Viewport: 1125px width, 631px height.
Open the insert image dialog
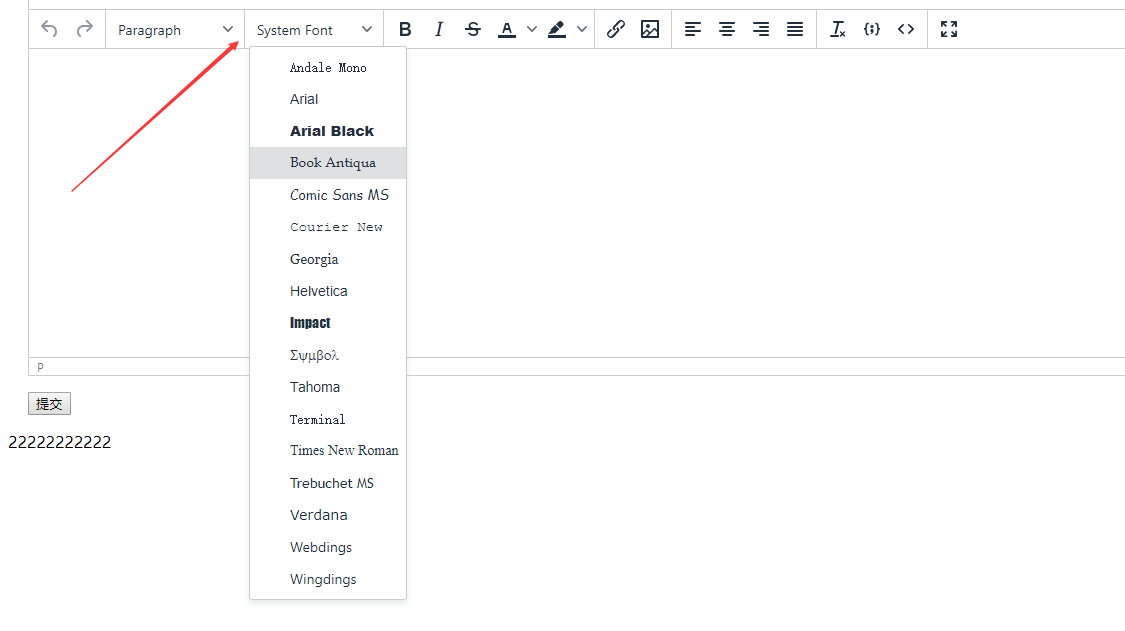(650, 29)
